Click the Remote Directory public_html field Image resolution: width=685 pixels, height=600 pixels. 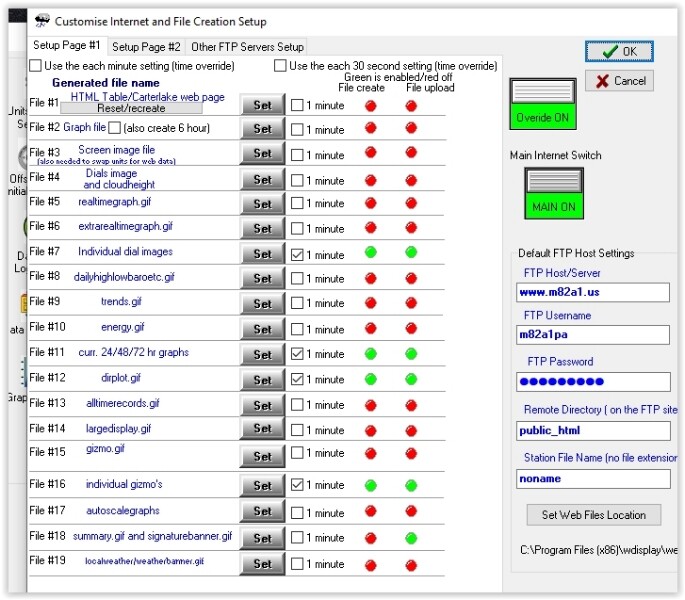tap(593, 430)
